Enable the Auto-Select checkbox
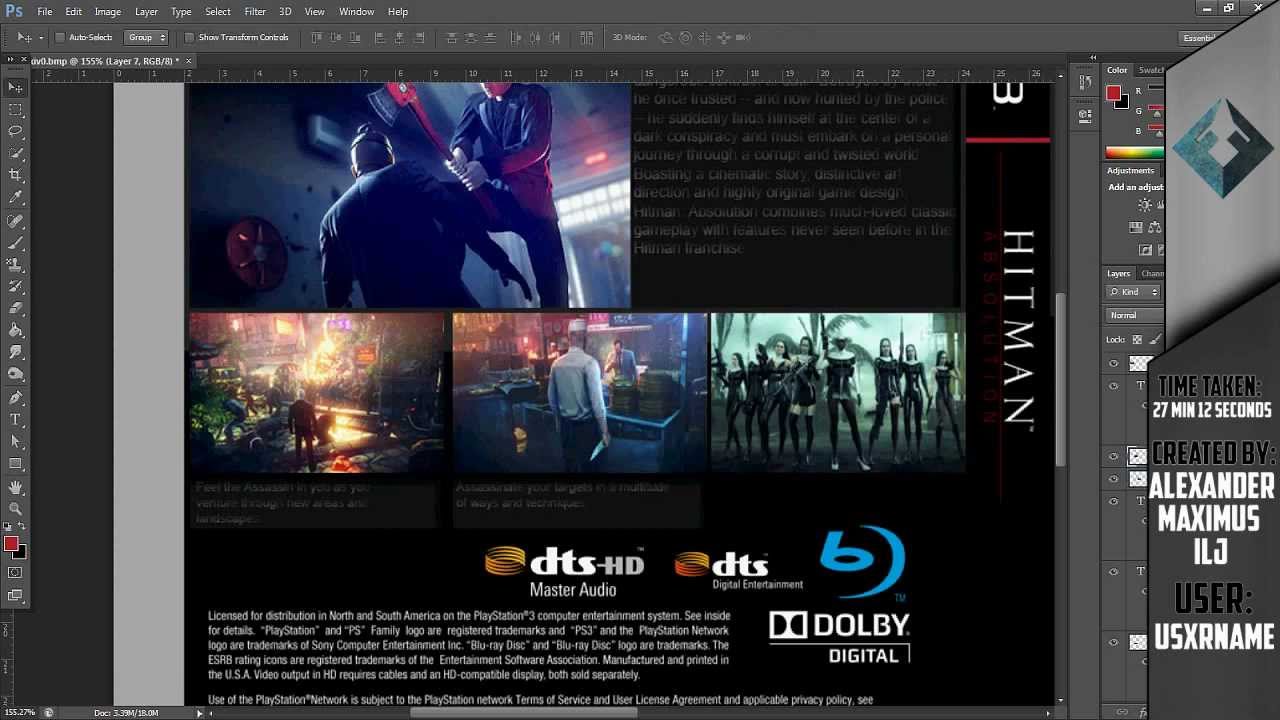Image resolution: width=1280 pixels, height=720 pixels. 60,37
